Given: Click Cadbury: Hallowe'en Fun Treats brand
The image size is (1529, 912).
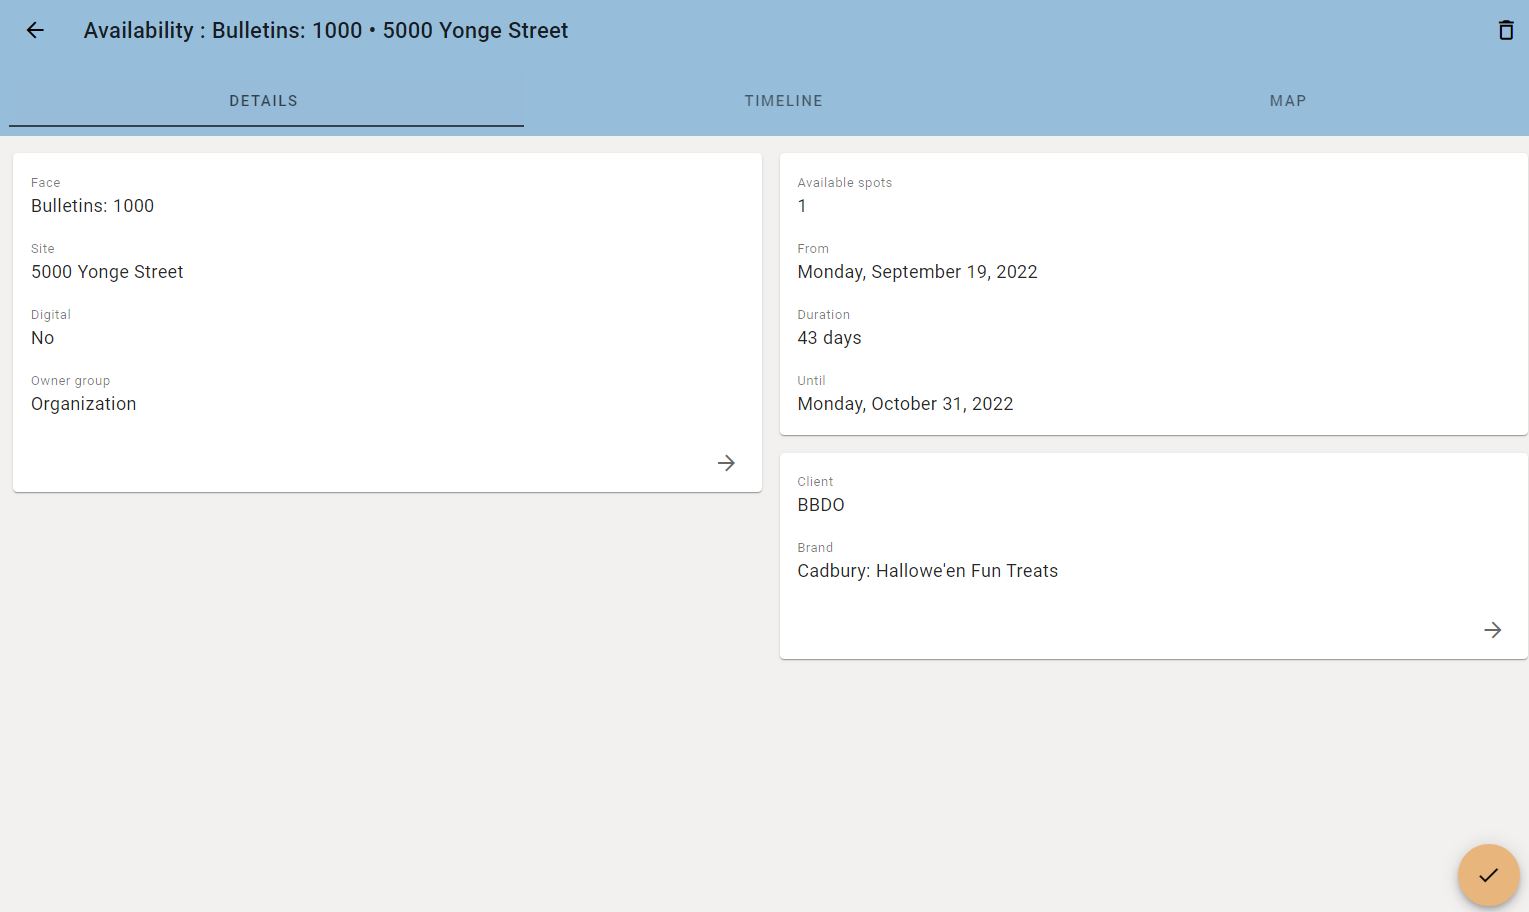Looking at the screenshot, I should [927, 571].
